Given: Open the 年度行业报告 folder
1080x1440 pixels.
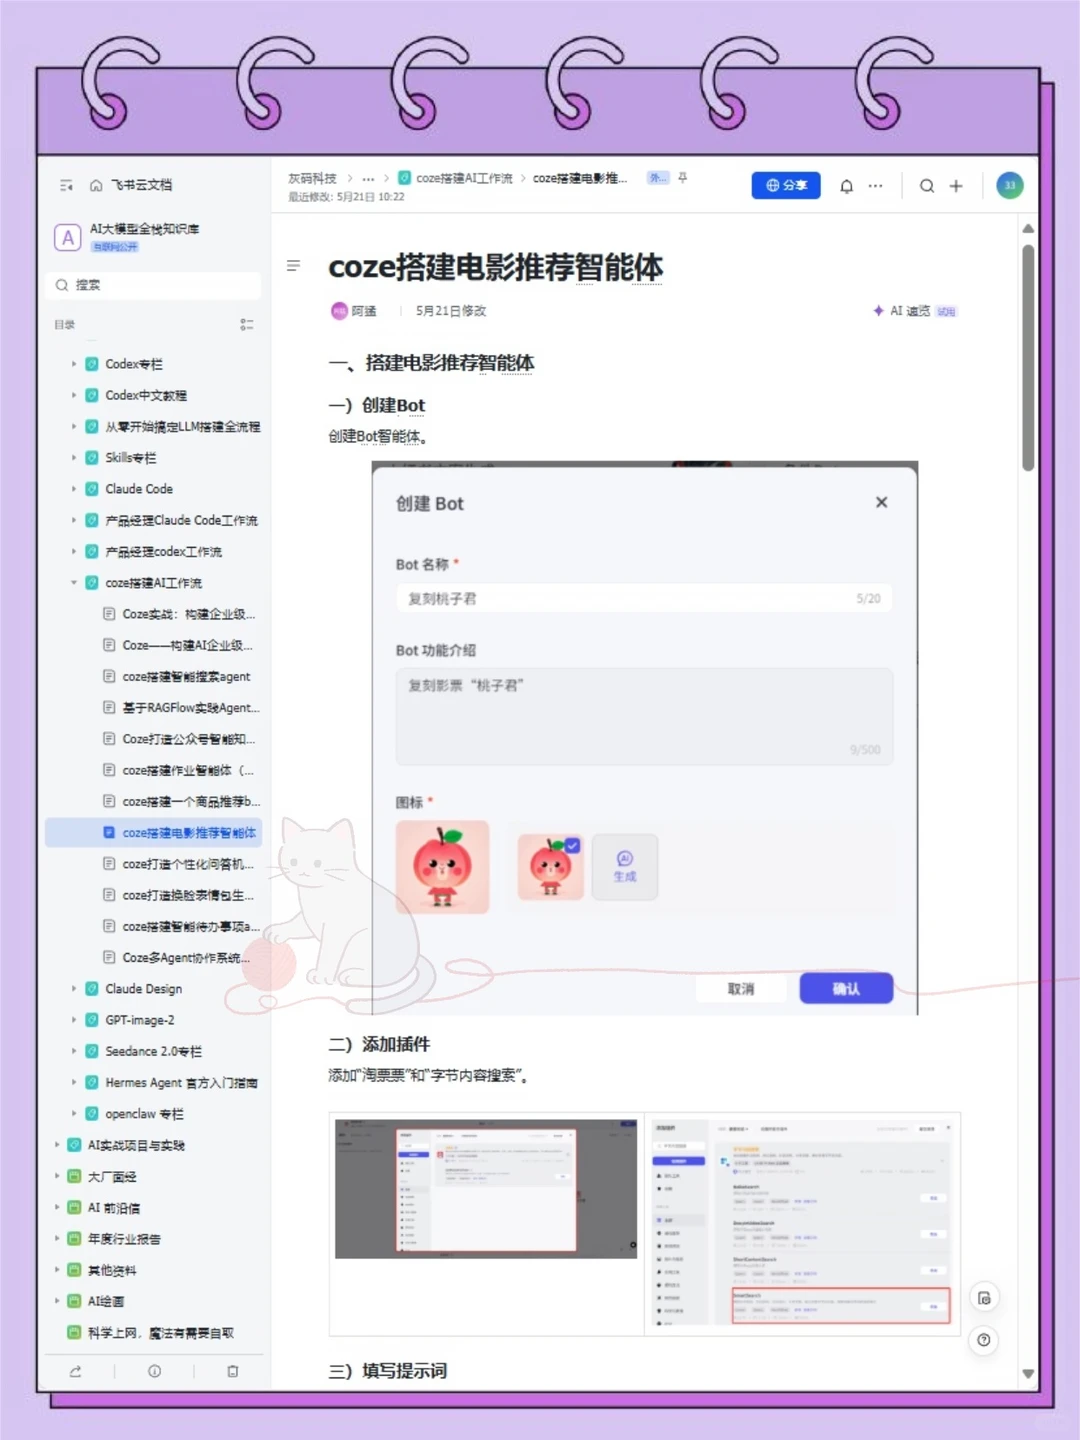Looking at the screenshot, I should point(123,1239).
